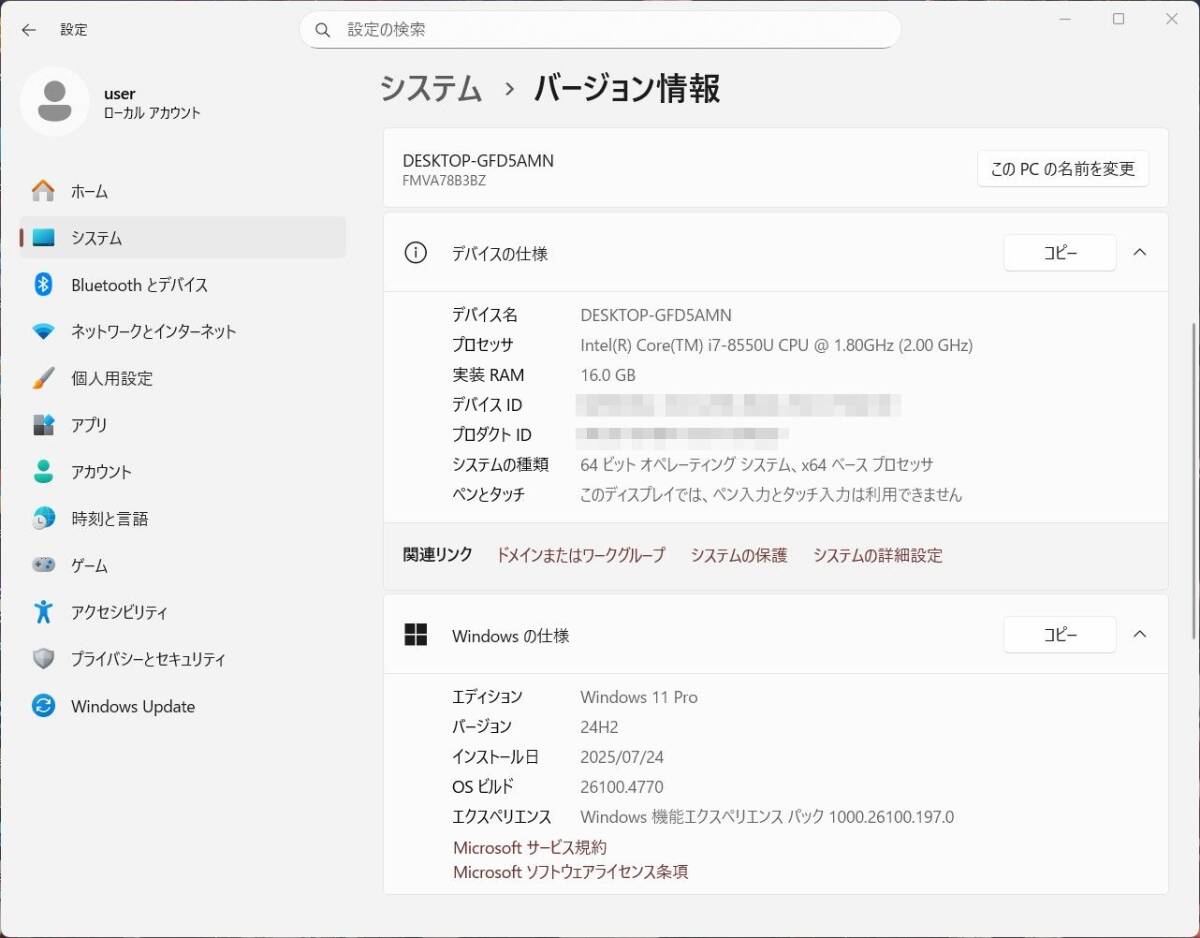Image resolution: width=1200 pixels, height=938 pixels.
Task: Click the 設定の検索 search field
Action: [x=600, y=30]
